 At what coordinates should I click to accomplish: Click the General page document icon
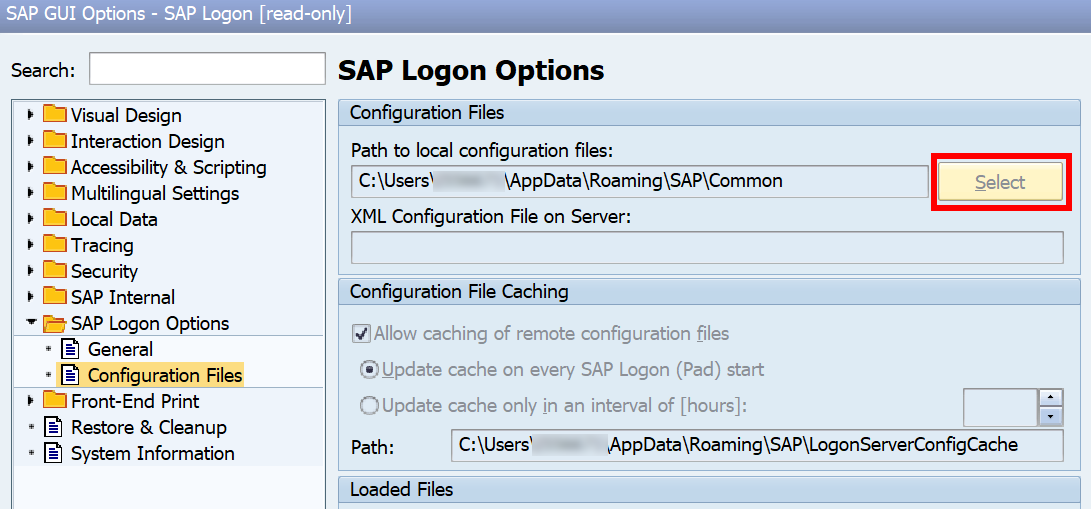pos(71,349)
